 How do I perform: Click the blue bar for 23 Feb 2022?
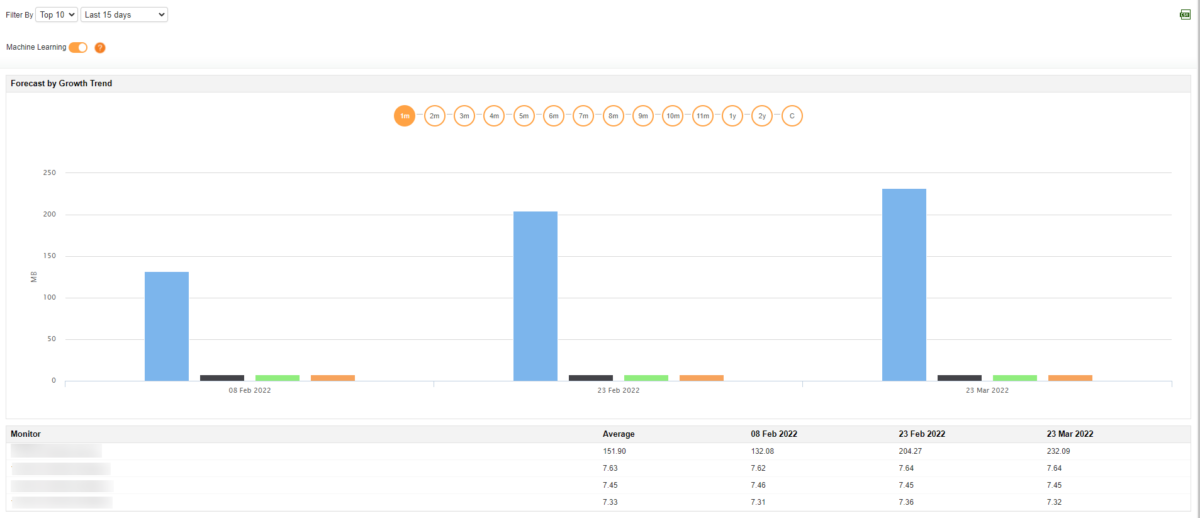pyautogui.click(x=535, y=296)
